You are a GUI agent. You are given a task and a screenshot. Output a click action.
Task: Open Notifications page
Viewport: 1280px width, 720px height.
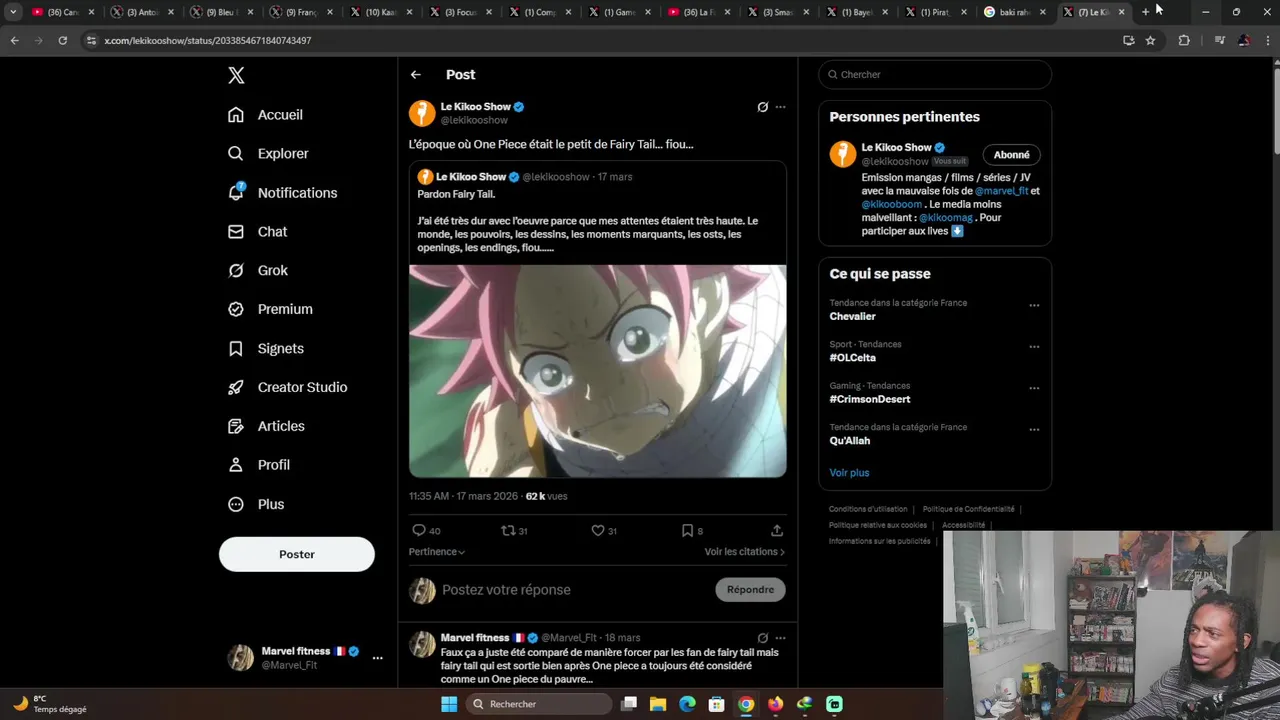[x=283, y=193]
